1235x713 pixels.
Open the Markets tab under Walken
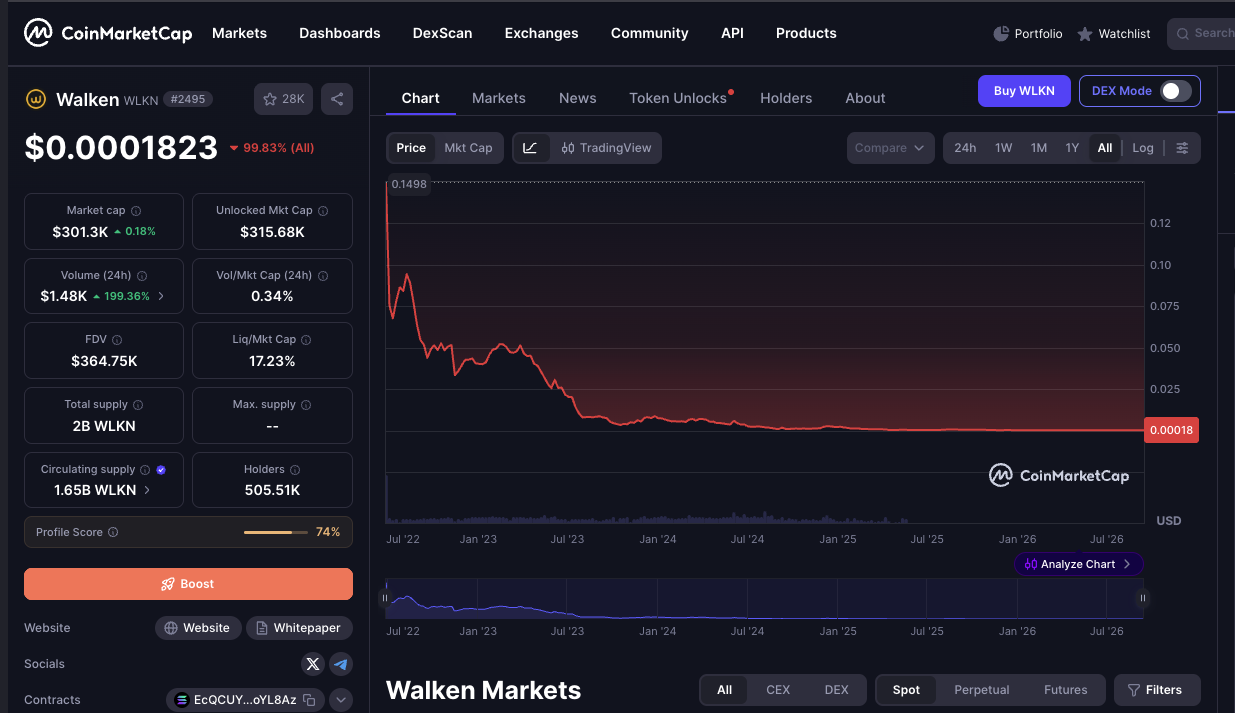click(499, 98)
